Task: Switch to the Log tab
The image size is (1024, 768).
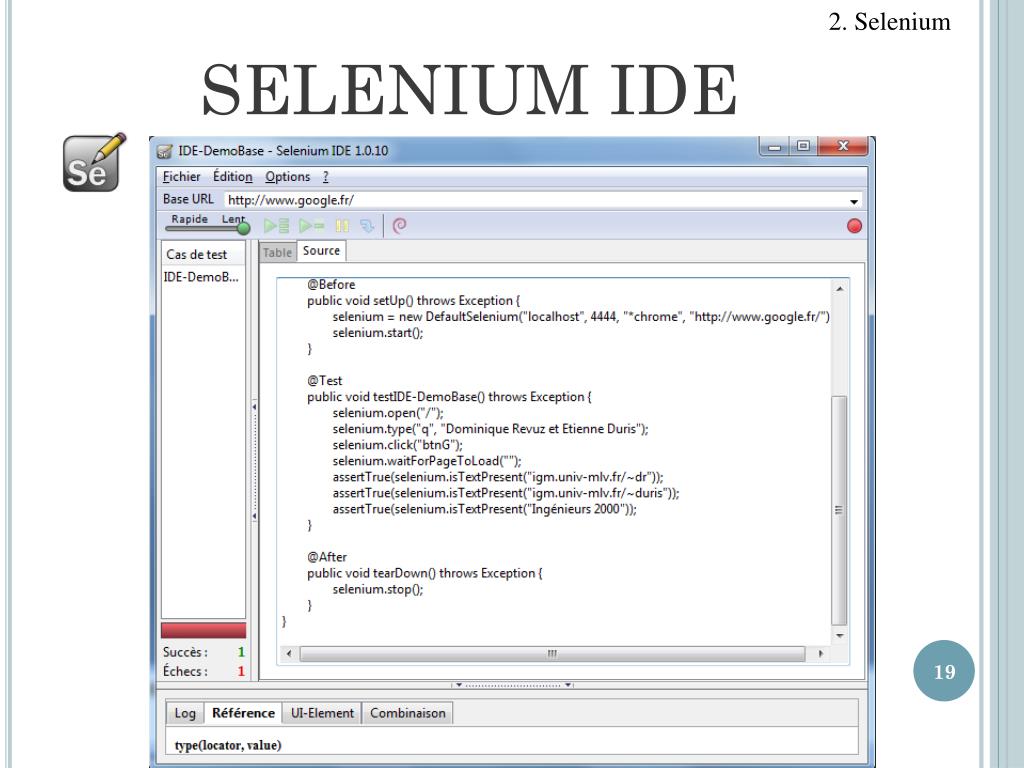Action: (x=185, y=713)
